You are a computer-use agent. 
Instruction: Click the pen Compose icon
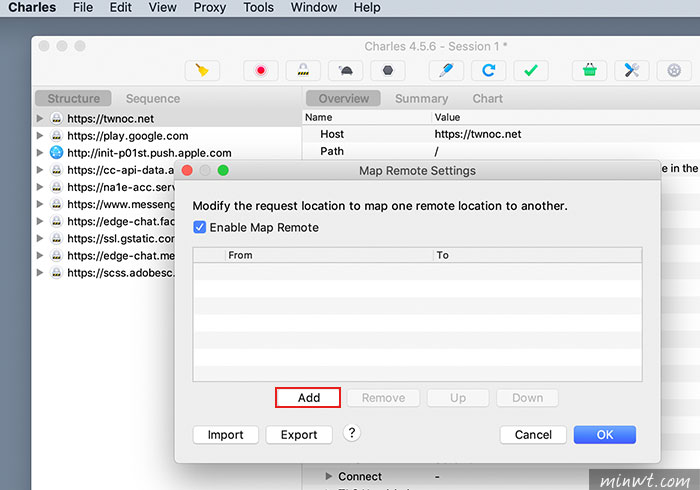coord(446,71)
